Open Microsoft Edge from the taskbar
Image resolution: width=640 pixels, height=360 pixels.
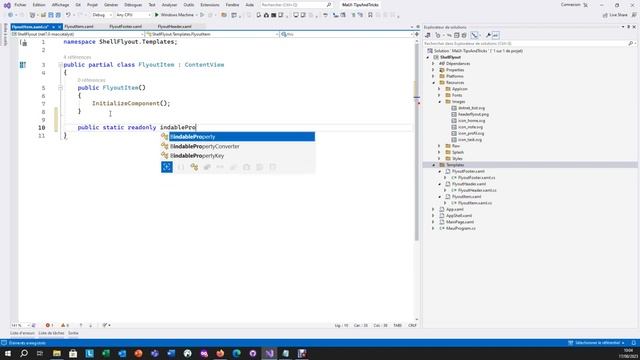pos(236,353)
